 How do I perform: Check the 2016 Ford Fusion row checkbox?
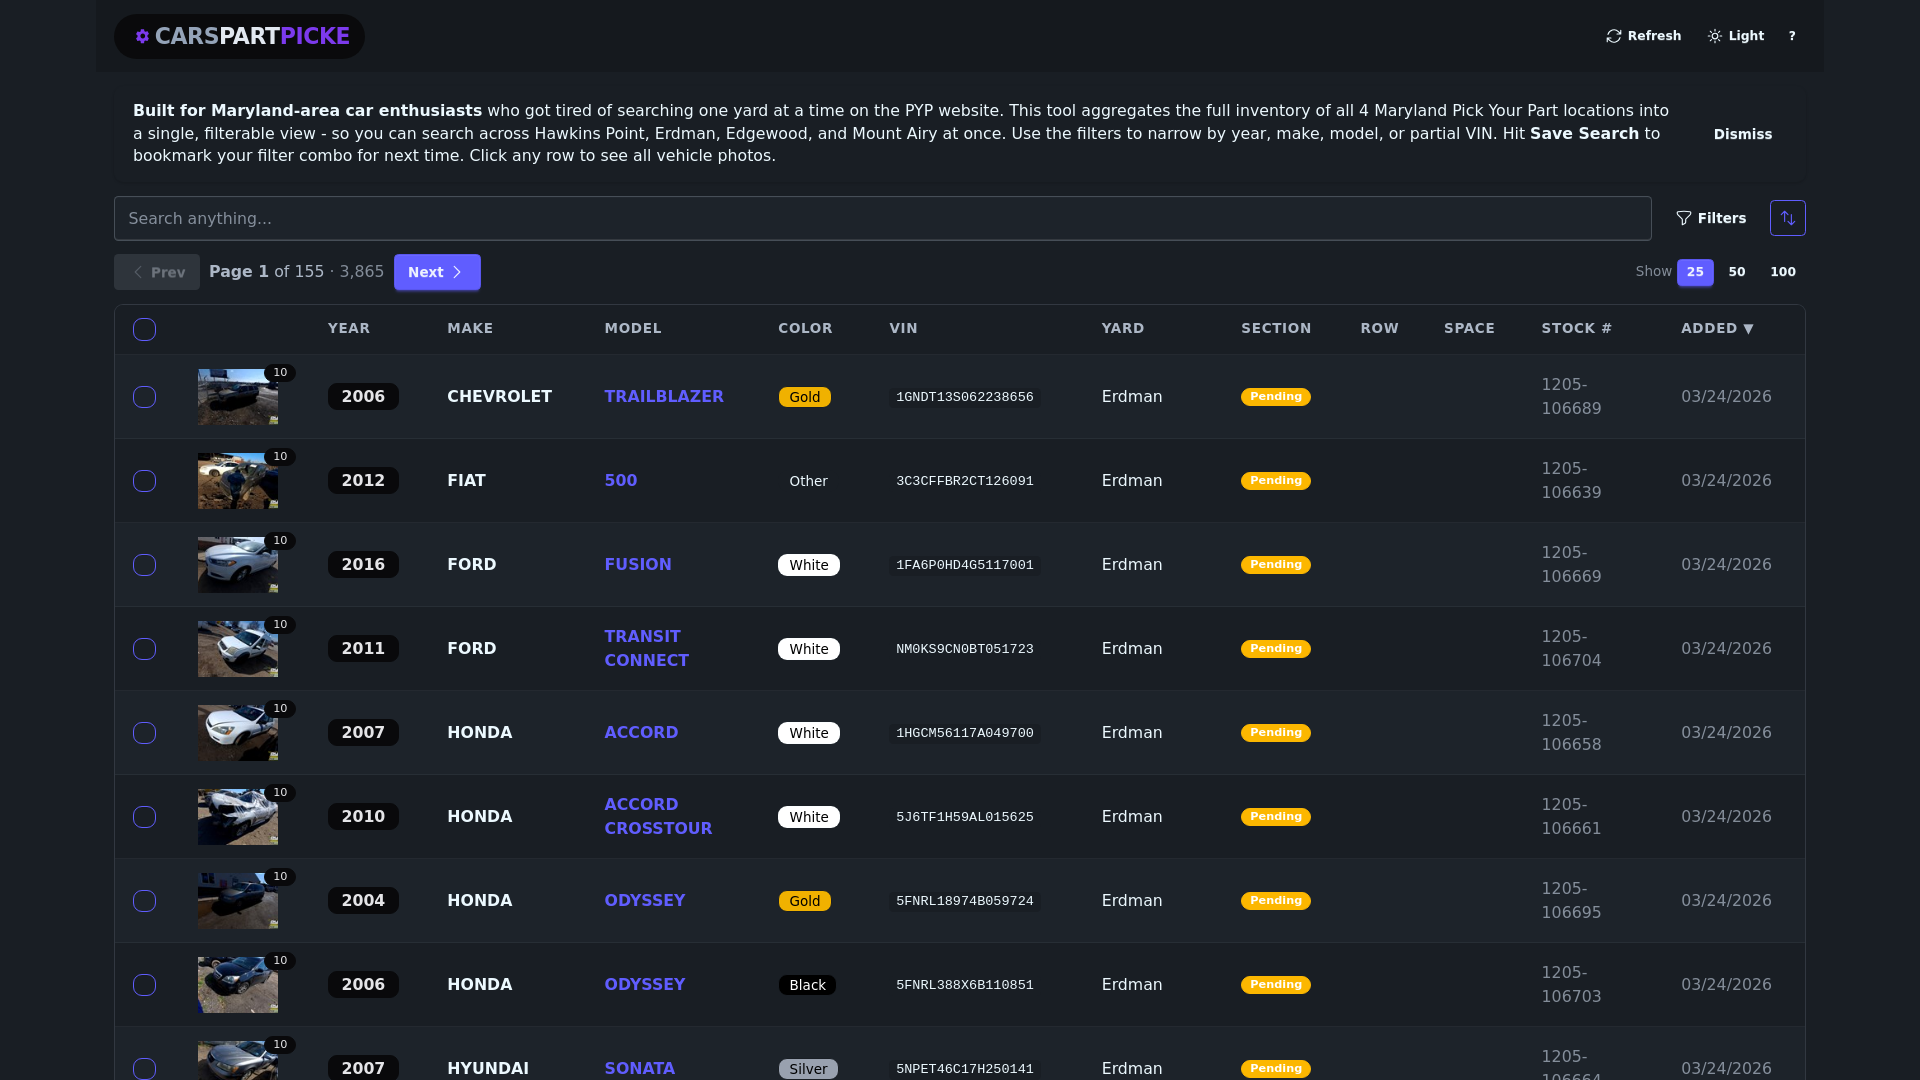(x=144, y=565)
